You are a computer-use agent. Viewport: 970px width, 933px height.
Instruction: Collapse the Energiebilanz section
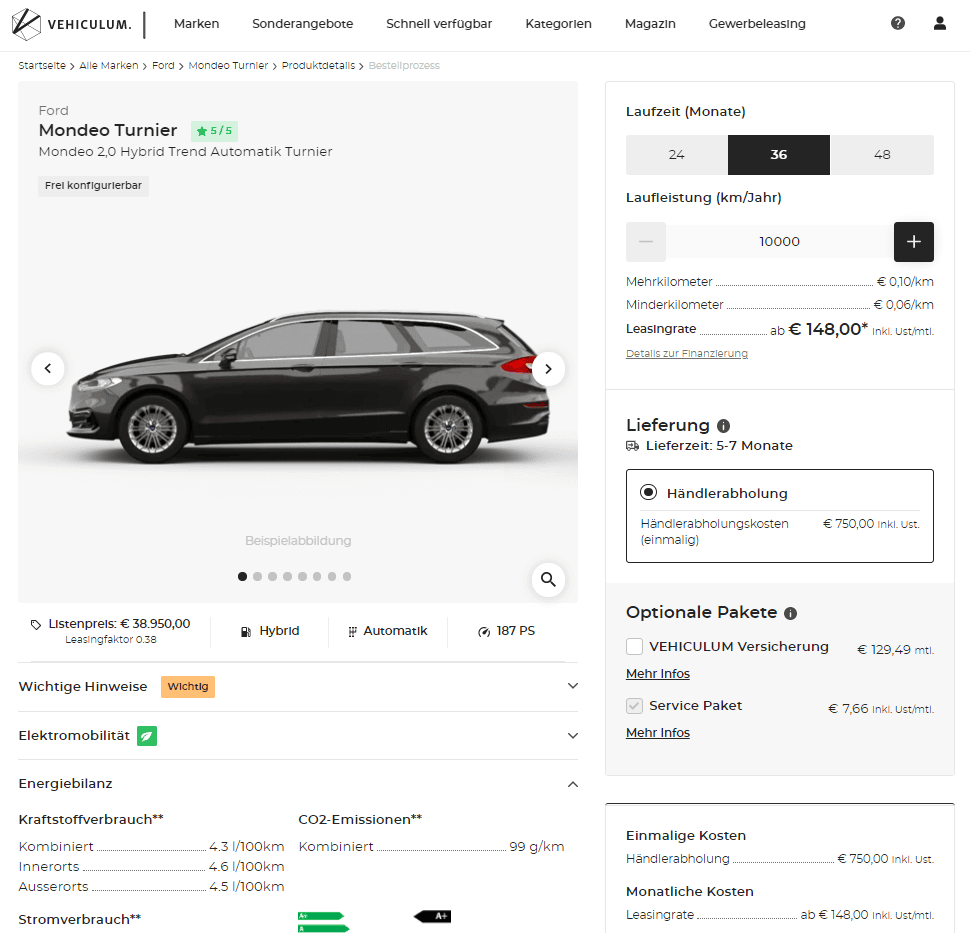click(298, 784)
